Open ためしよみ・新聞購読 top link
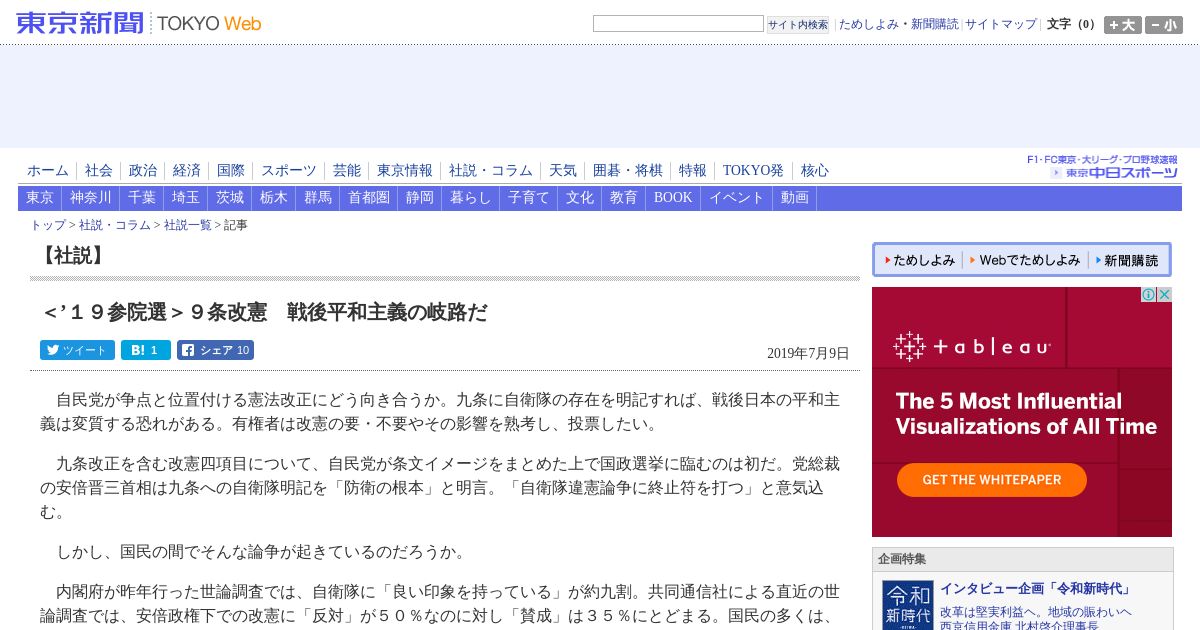Image resolution: width=1200 pixels, height=630 pixels. click(x=898, y=24)
